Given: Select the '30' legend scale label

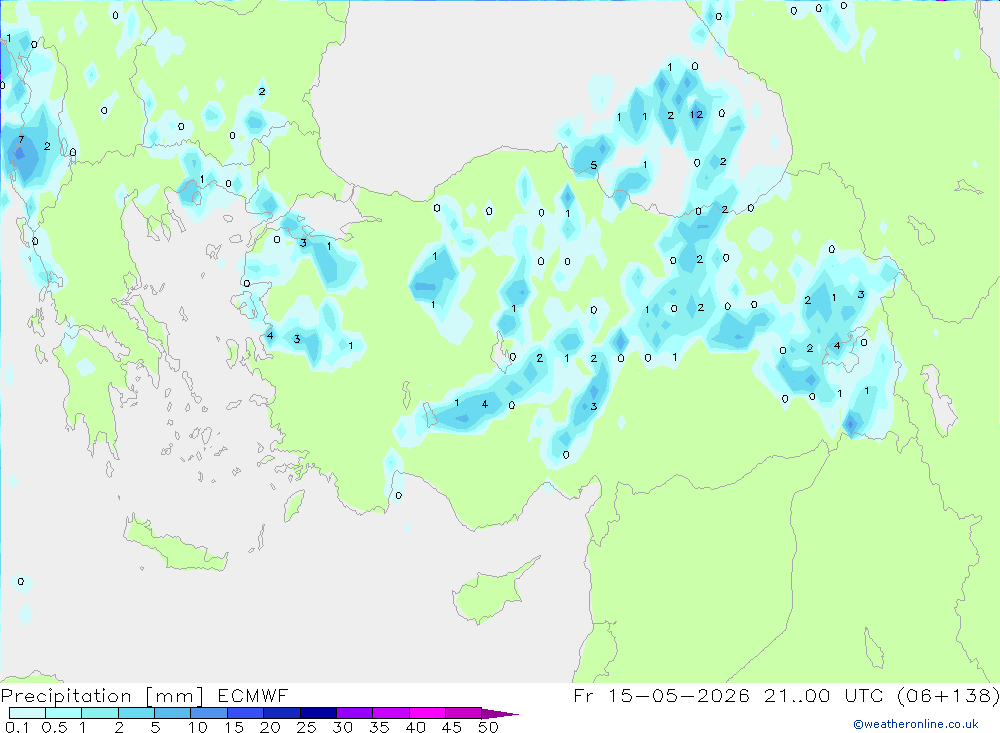Looking at the screenshot, I should [x=342, y=727].
